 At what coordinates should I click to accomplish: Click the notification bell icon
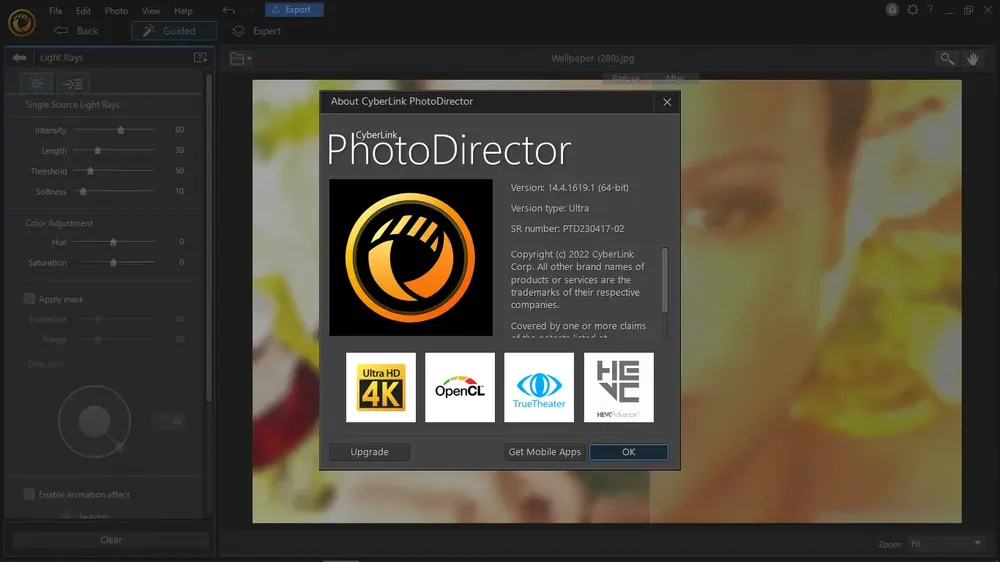pos(892,10)
